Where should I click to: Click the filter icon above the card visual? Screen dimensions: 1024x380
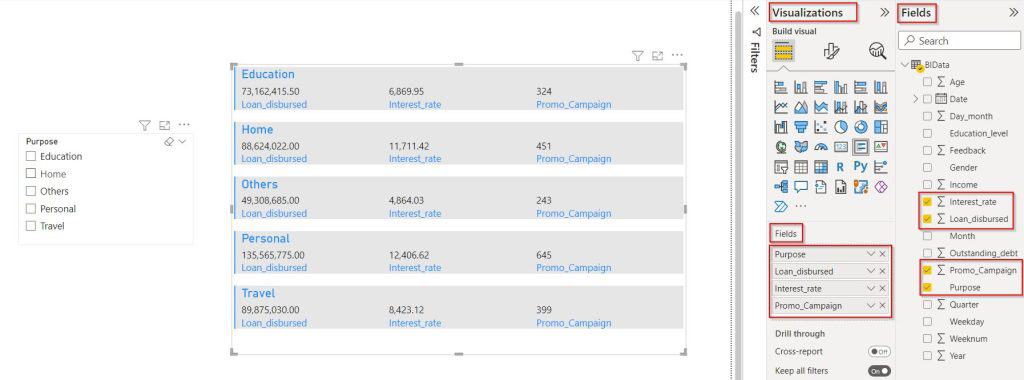click(x=638, y=56)
